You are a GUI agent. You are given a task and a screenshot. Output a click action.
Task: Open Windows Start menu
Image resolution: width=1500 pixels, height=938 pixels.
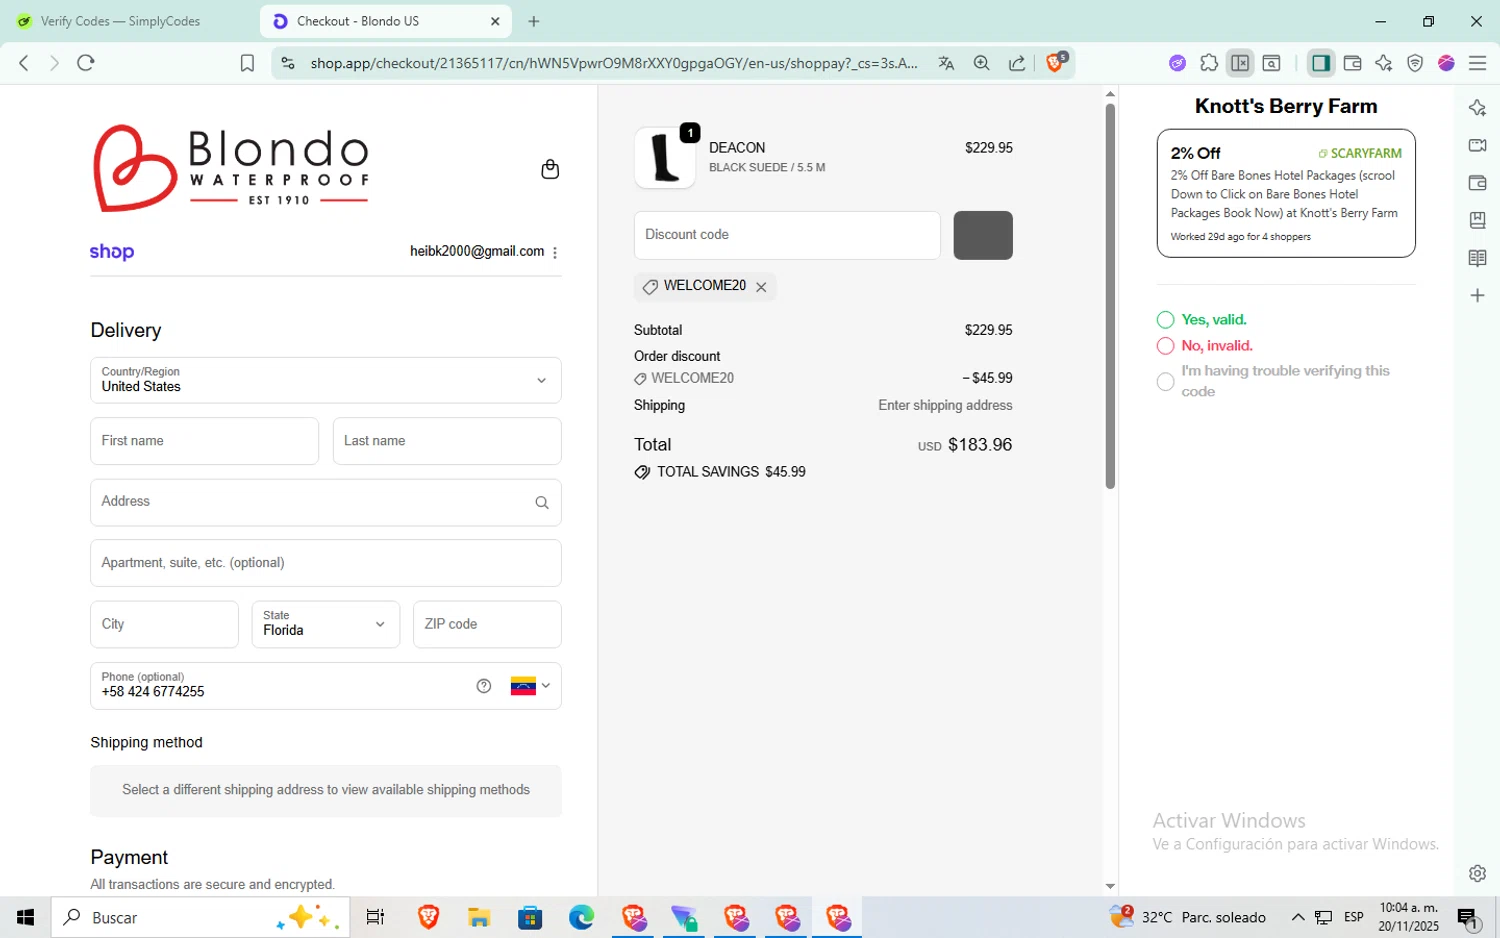[x=25, y=917]
